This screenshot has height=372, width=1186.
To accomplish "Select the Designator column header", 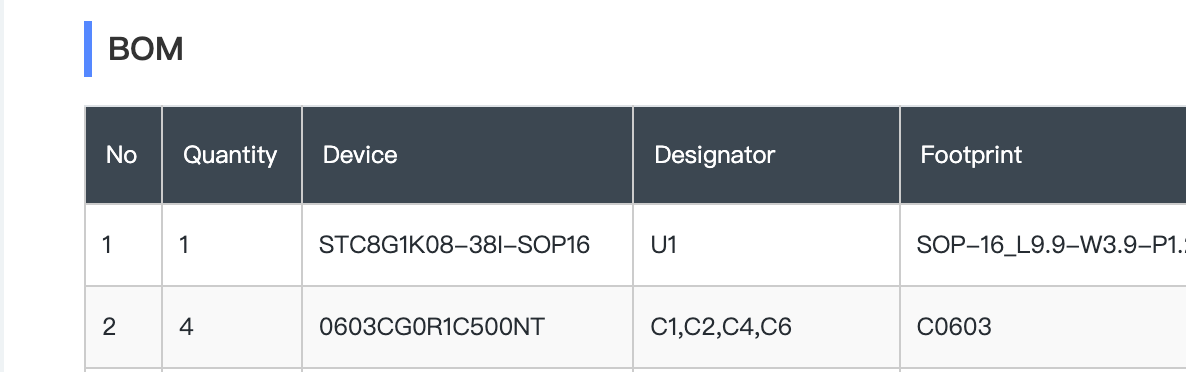I will point(766,155).
